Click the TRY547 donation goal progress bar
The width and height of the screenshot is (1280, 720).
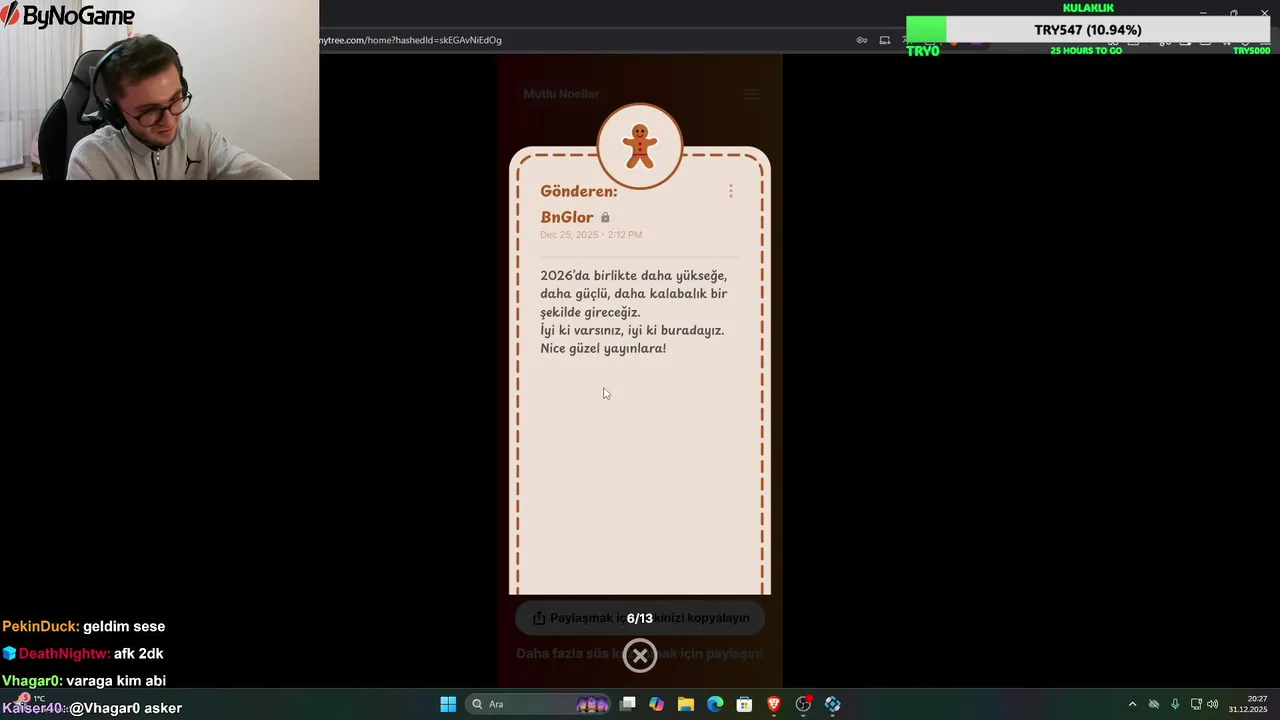(1088, 30)
